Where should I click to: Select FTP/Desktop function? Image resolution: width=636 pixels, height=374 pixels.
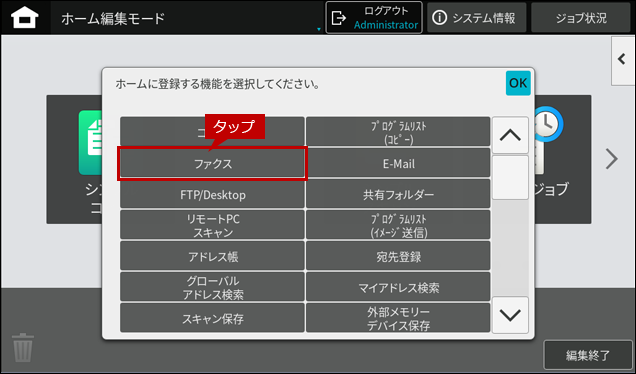click(212, 195)
